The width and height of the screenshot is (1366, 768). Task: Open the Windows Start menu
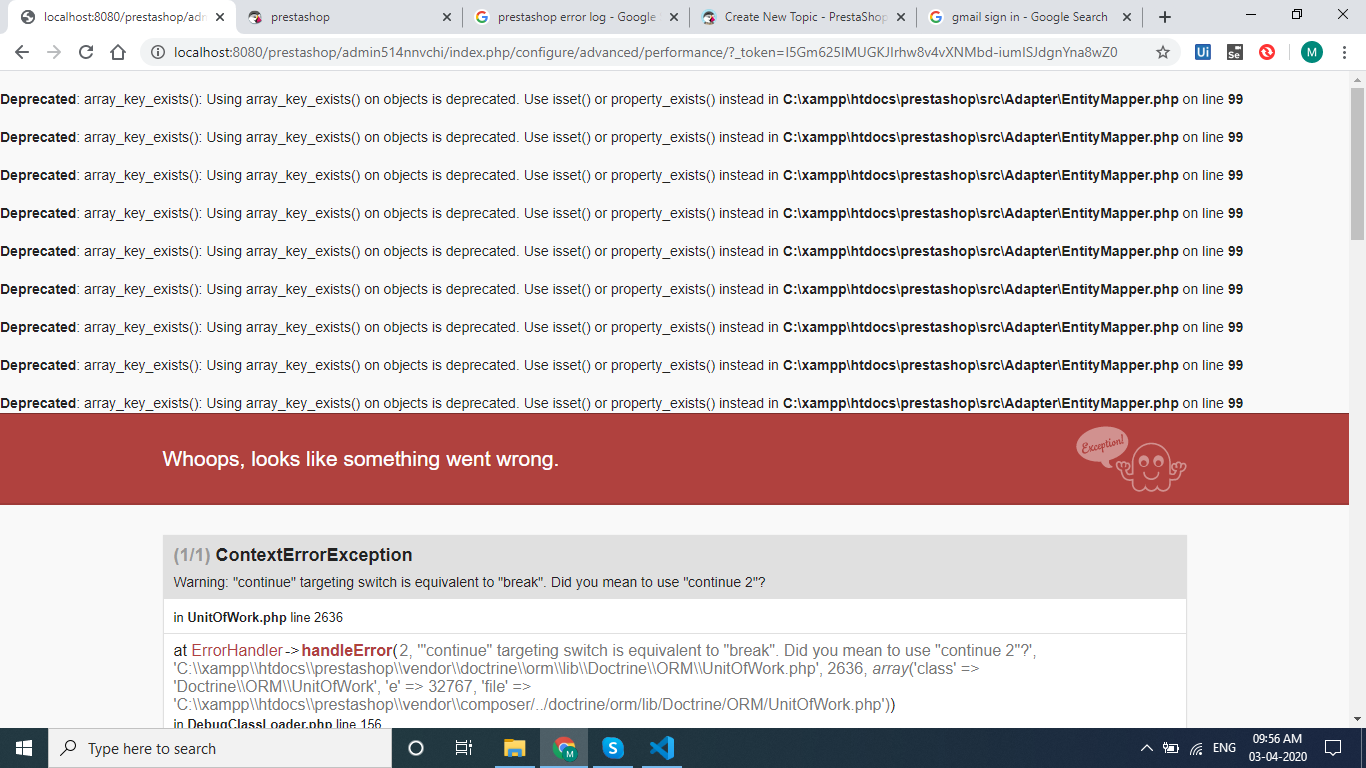tap(23, 748)
